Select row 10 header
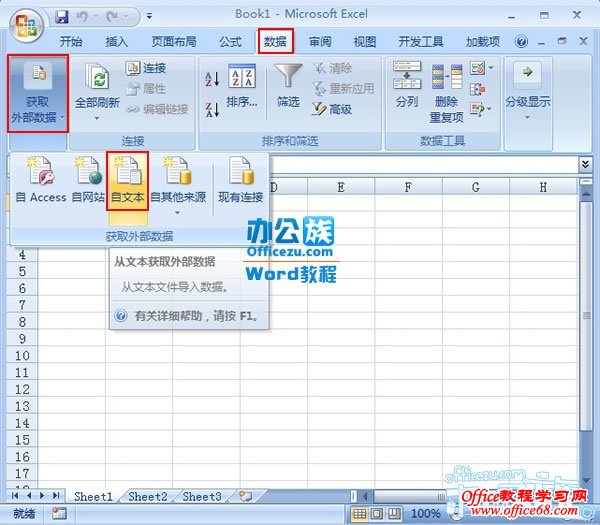Screen dimensions: 600x525 tap(22, 355)
